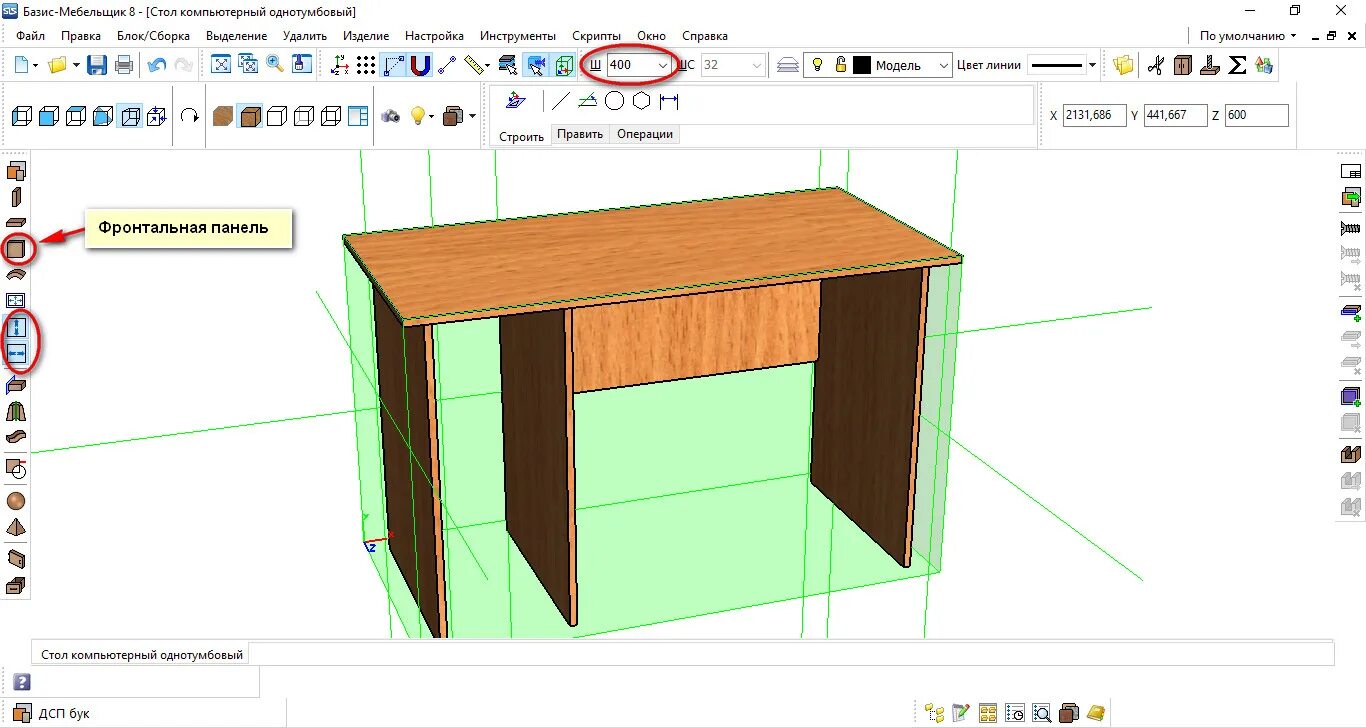Screen dimensions: 1366x728
Task: Select the linear dimension tool
Action: tap(669, 100)
